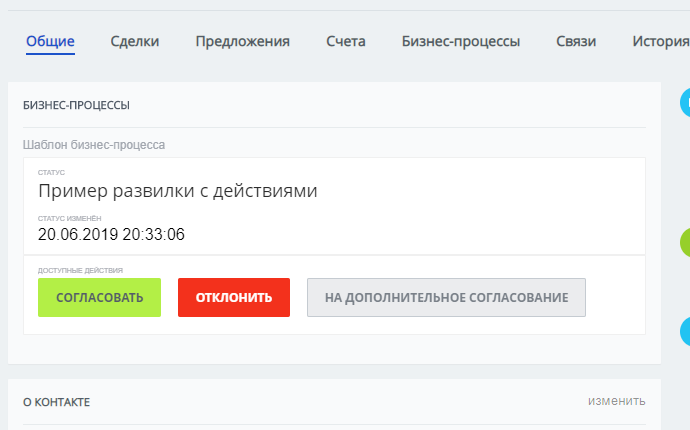
Task: Click the Доступные действия label
Action: tap(80, 270)
